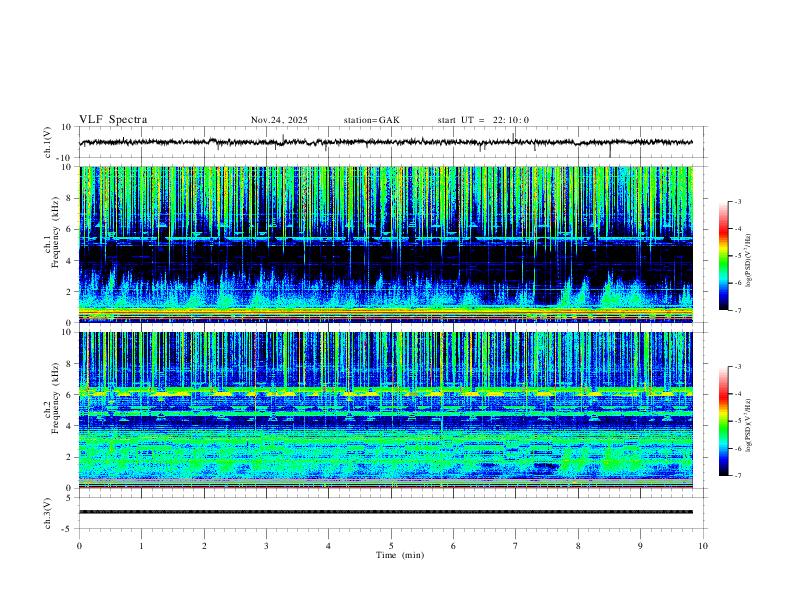Click the ch.2 spectrogram panel

pyautogui.click(x=386, y=410)
